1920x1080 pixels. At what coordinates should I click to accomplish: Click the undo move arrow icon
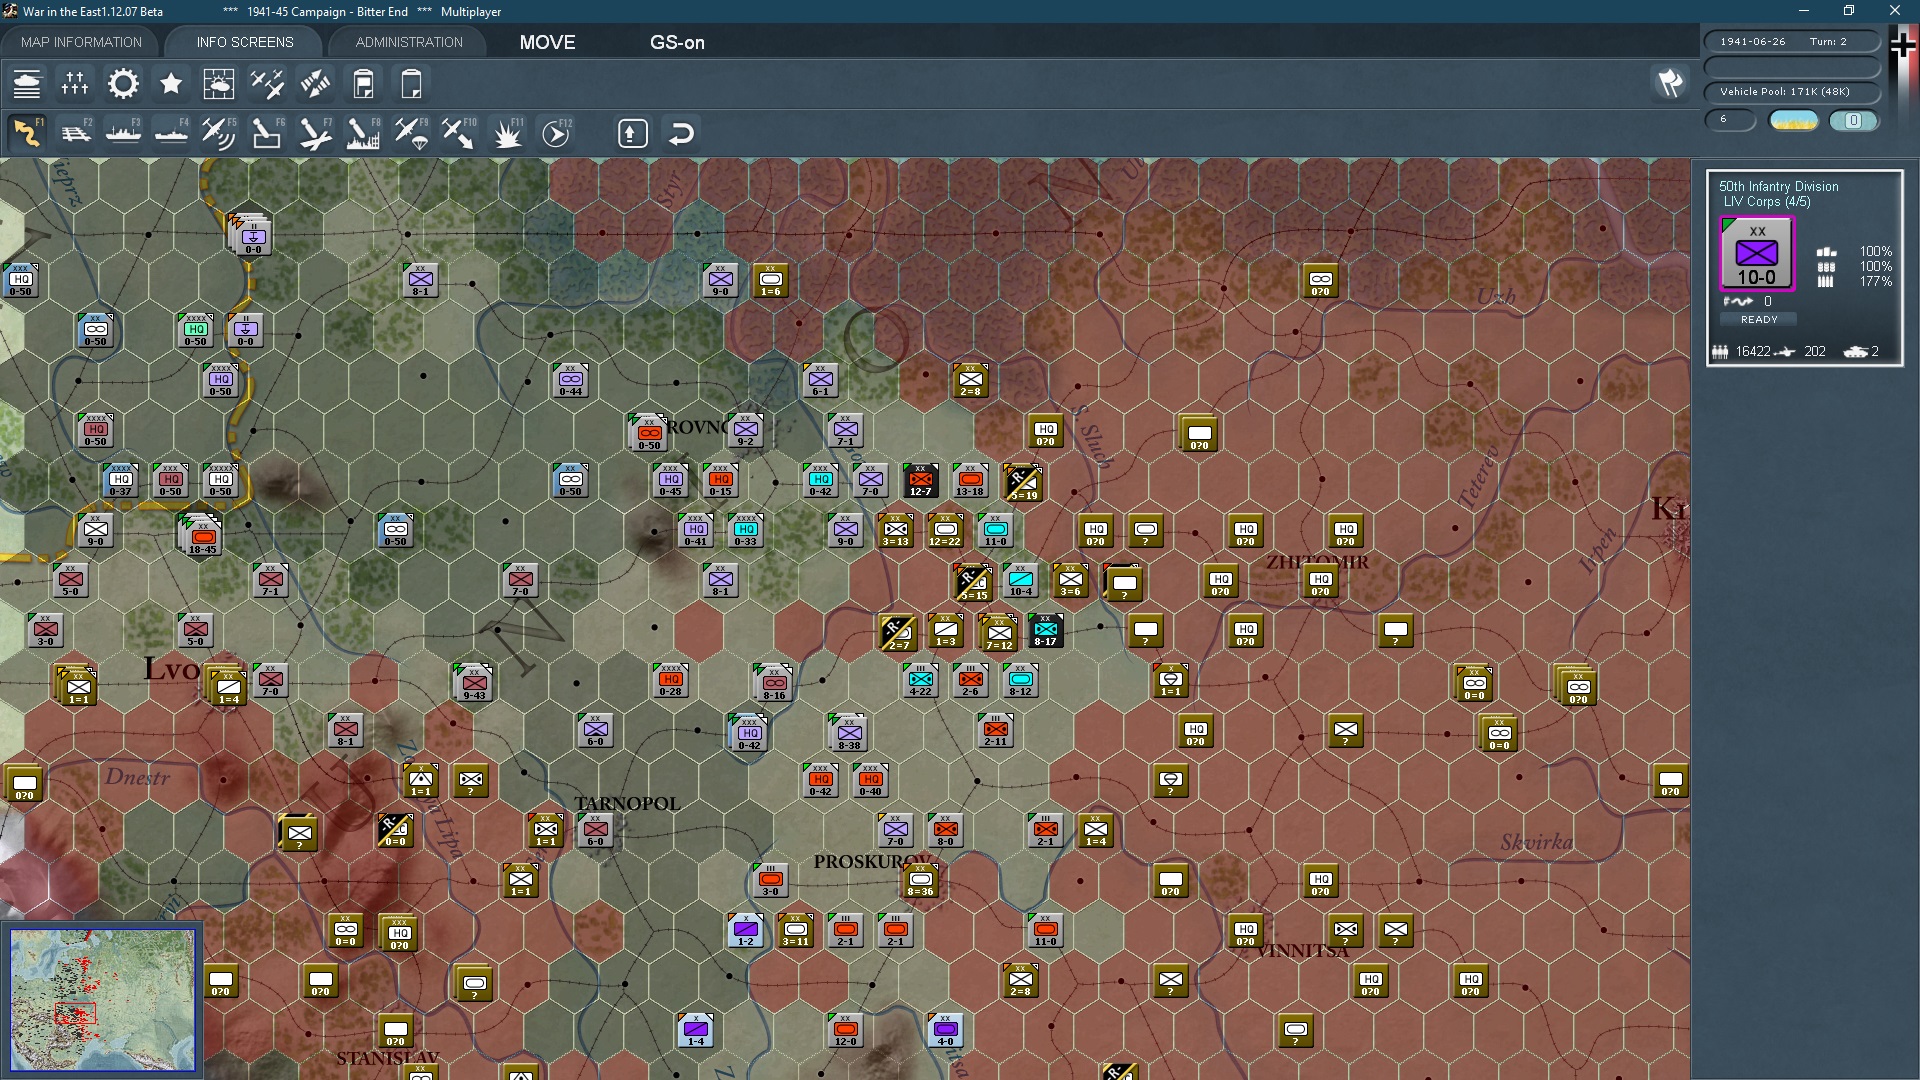tap(681, 133)
